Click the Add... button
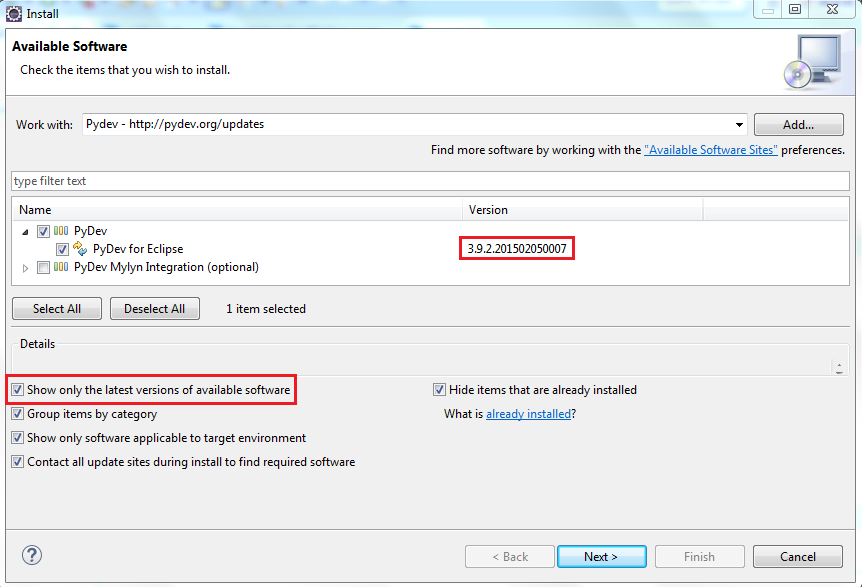862x587 pixels. [x=798, y=125]
